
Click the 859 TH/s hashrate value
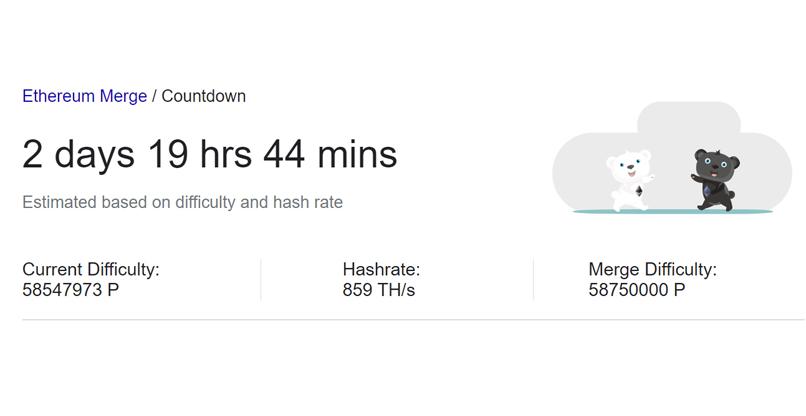point(378,290)
